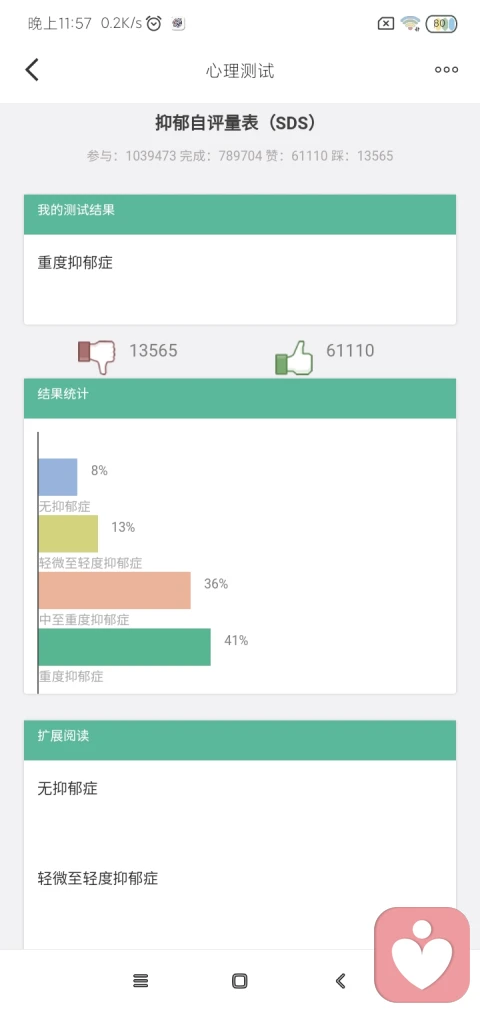
Task: Tap the green thumbs-up like icon
Action: tap(294, 357)
